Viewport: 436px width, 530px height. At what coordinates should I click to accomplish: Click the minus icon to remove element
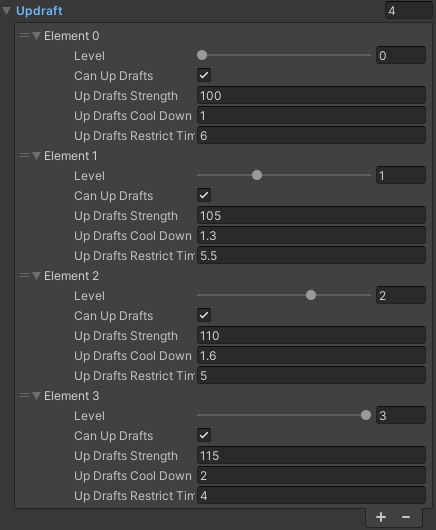click(406, 517)
